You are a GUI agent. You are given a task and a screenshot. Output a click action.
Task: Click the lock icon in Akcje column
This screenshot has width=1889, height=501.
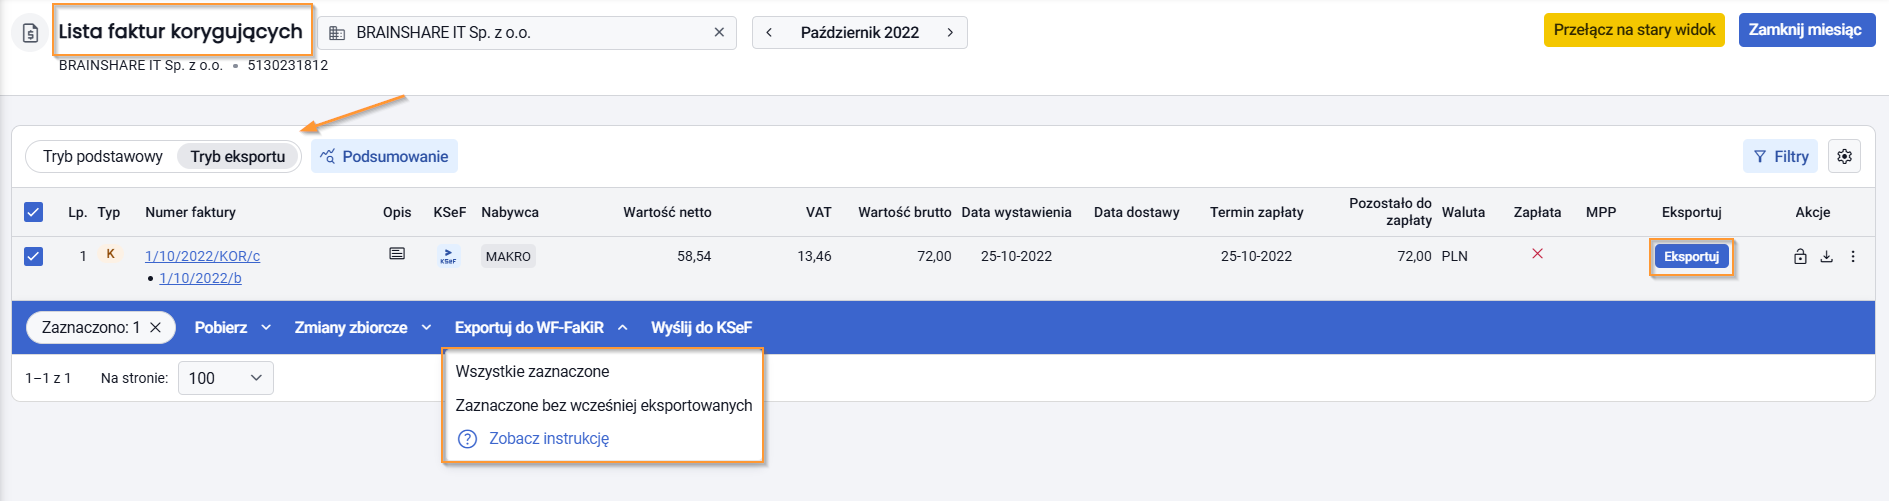(x=1800, y=257)
